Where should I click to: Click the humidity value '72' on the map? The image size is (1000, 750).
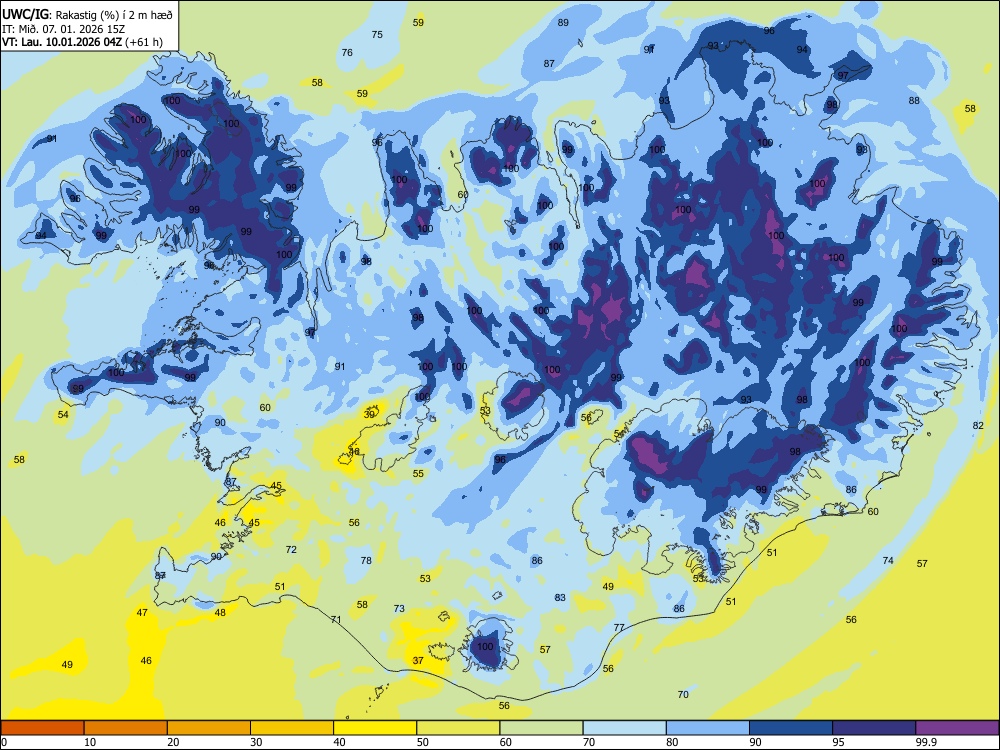point(291,550)
